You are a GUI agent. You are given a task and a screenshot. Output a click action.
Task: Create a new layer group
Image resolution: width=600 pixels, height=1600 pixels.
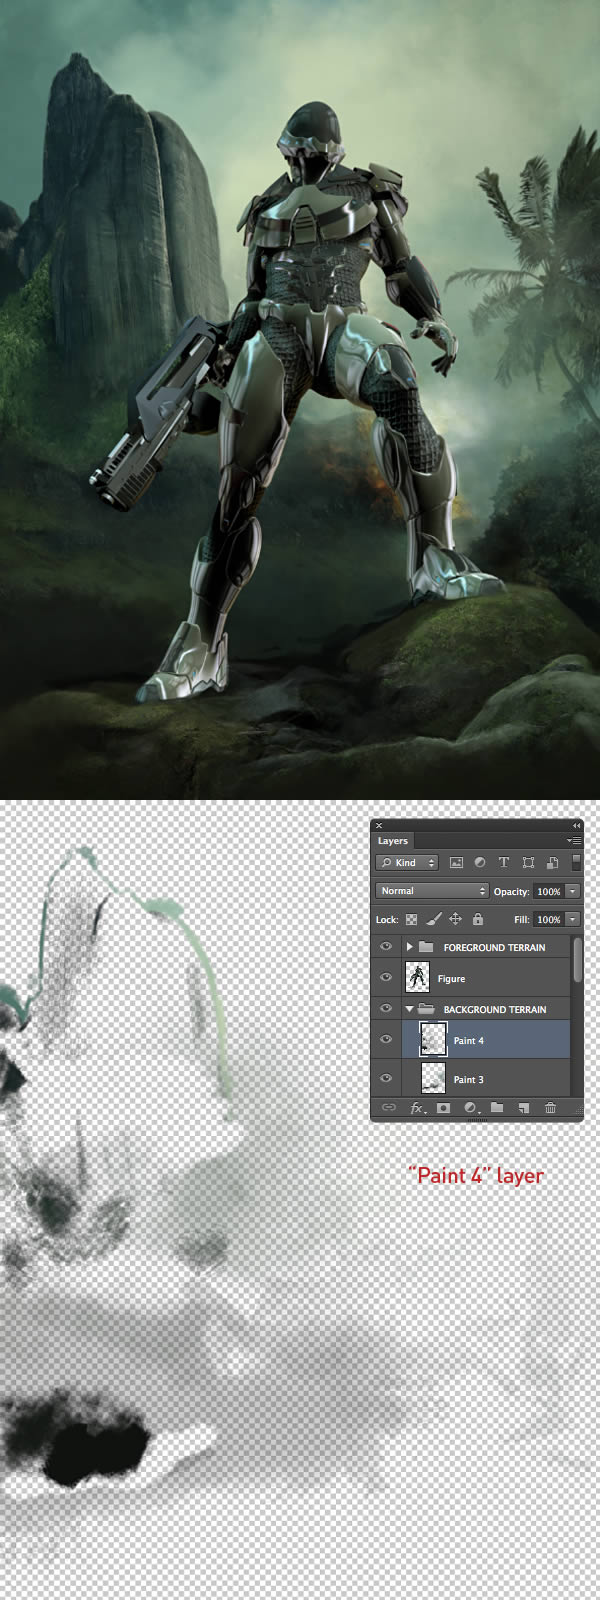497,1108
